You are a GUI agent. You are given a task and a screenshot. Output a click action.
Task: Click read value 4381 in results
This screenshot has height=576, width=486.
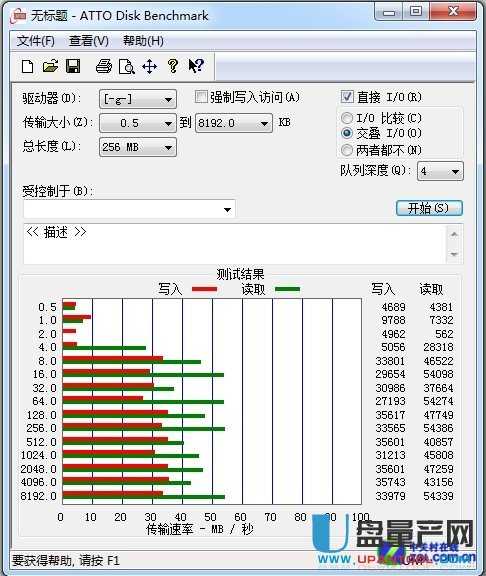[441, 307]
